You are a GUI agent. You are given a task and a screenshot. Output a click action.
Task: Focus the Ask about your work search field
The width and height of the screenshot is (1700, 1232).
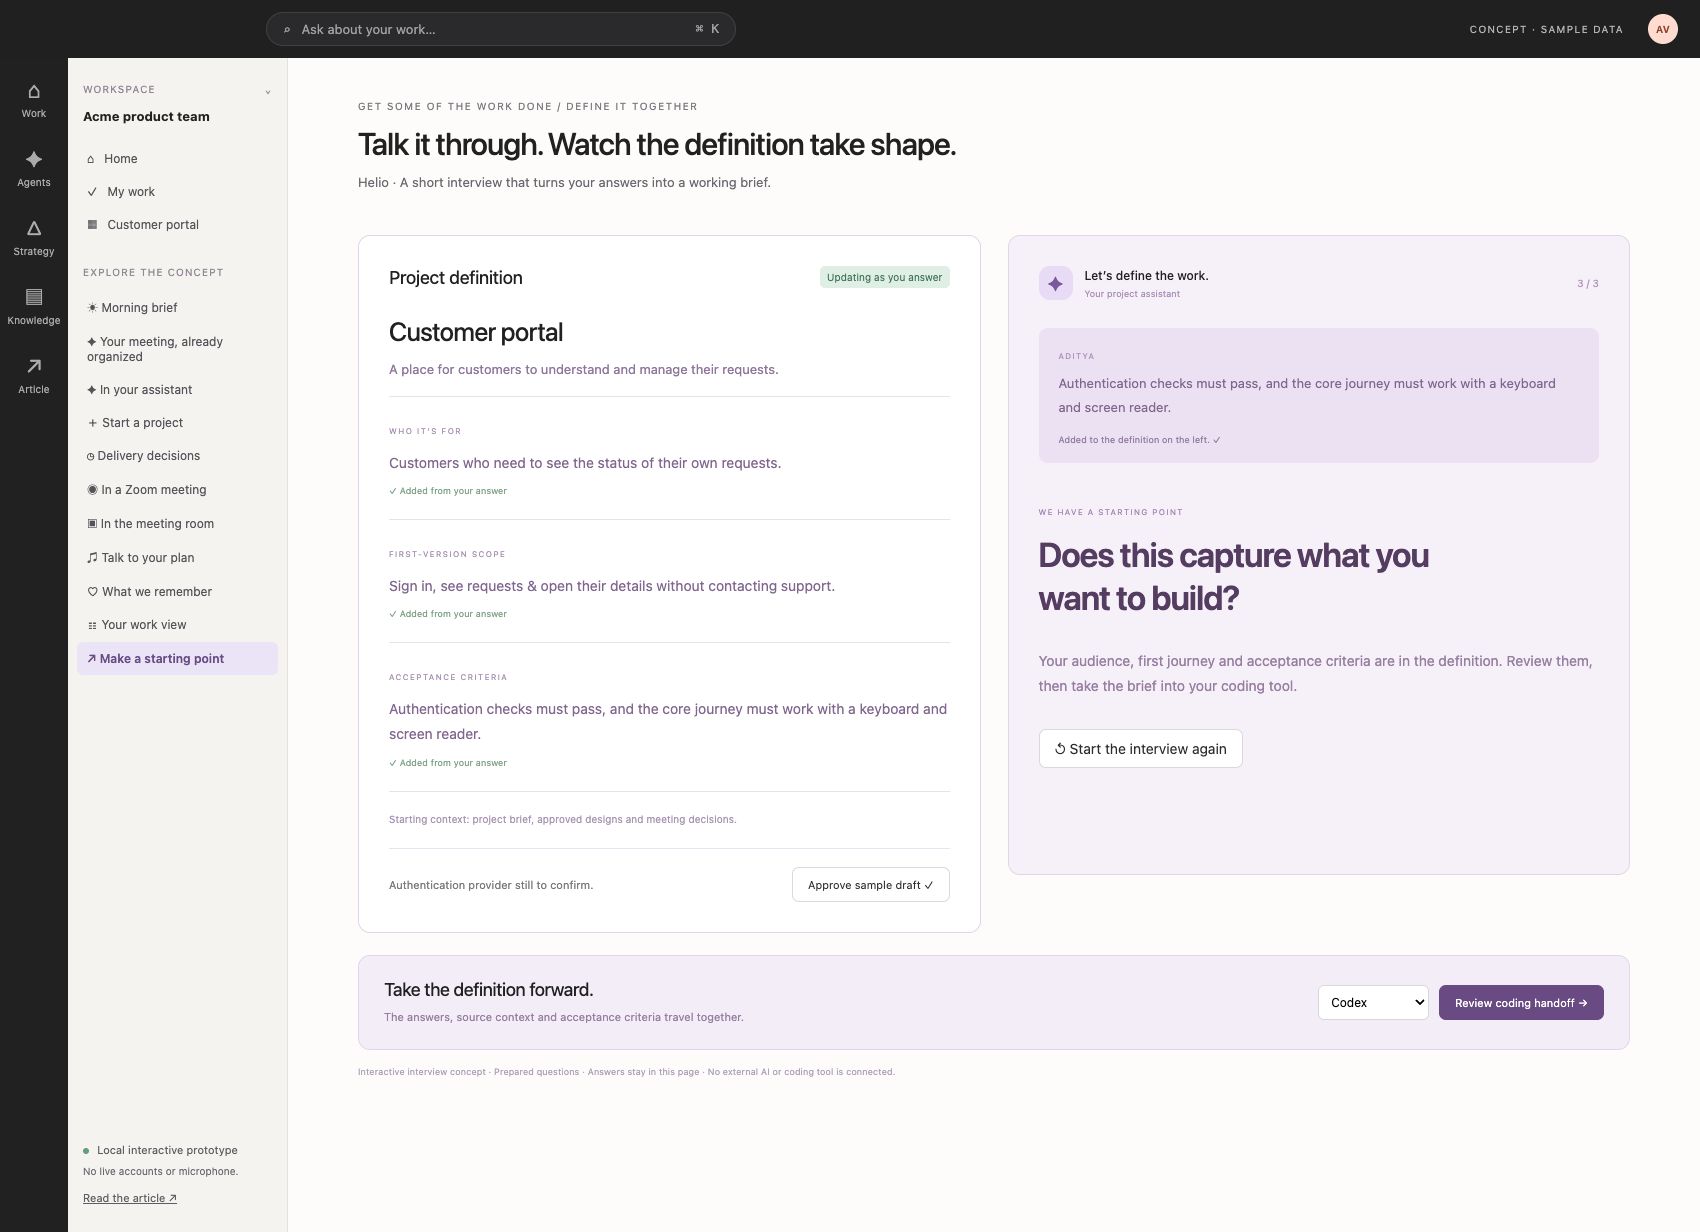point(500,29)
